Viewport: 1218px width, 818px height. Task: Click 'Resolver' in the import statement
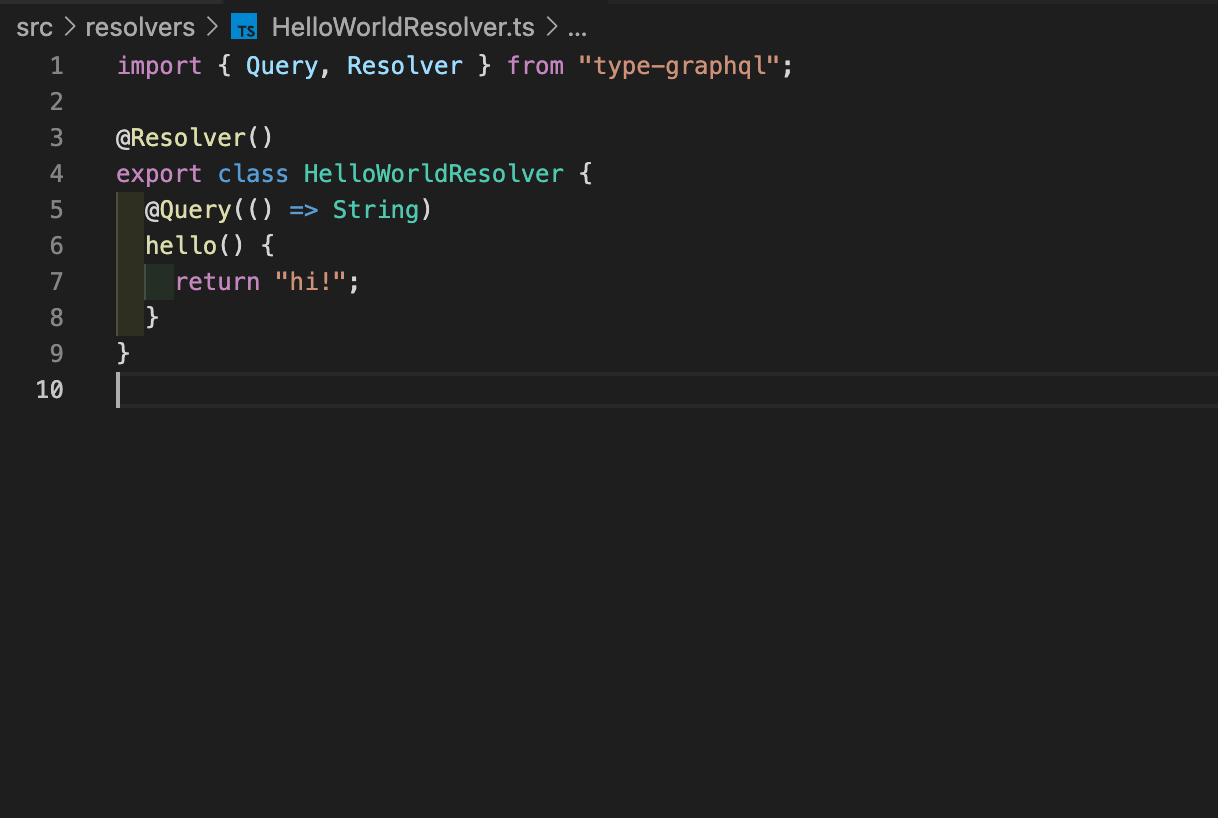click(405, 66)
